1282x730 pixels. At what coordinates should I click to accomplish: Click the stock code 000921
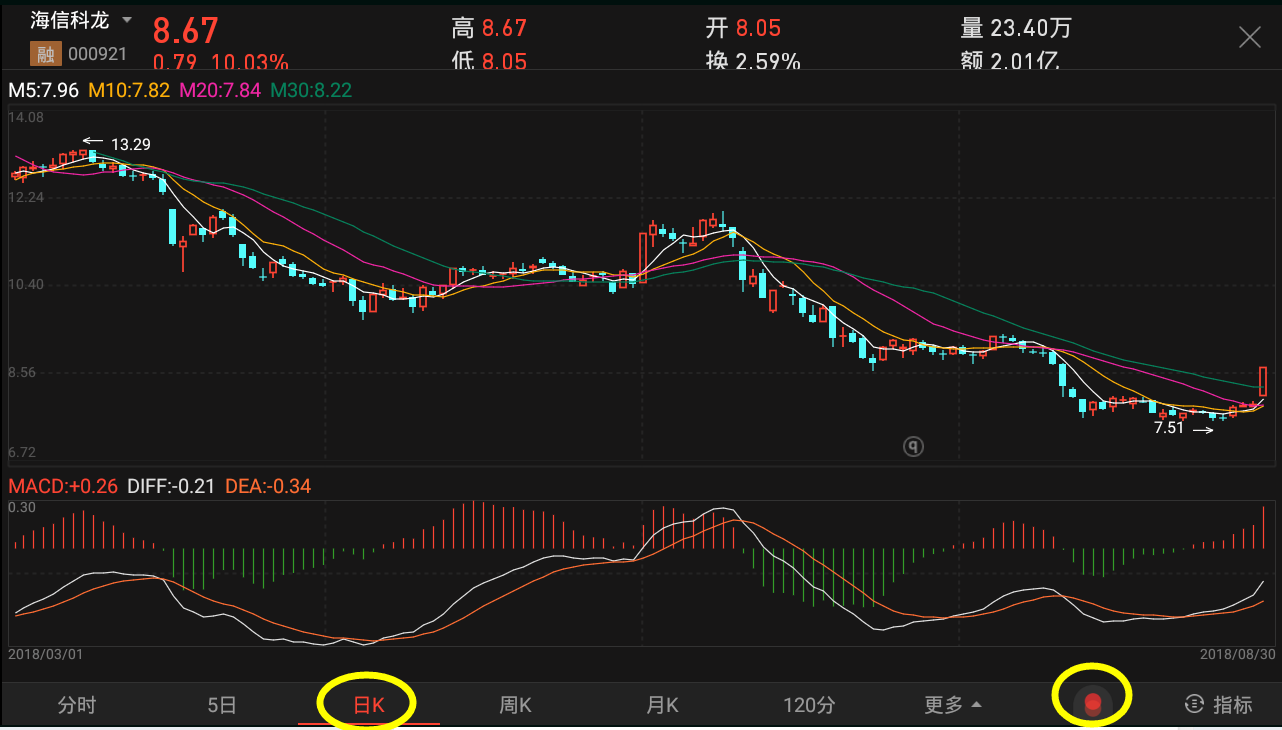pos(98,54)
